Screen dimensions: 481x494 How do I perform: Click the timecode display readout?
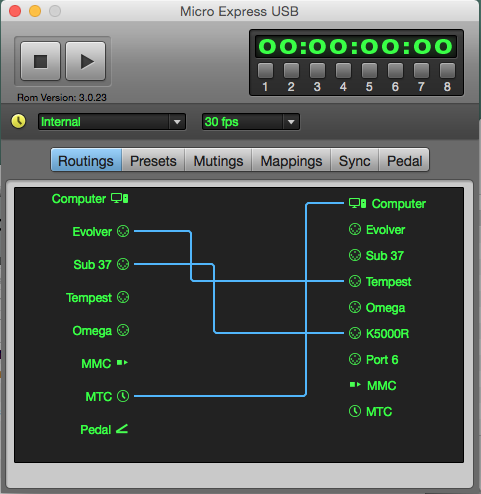click(356, 46)
